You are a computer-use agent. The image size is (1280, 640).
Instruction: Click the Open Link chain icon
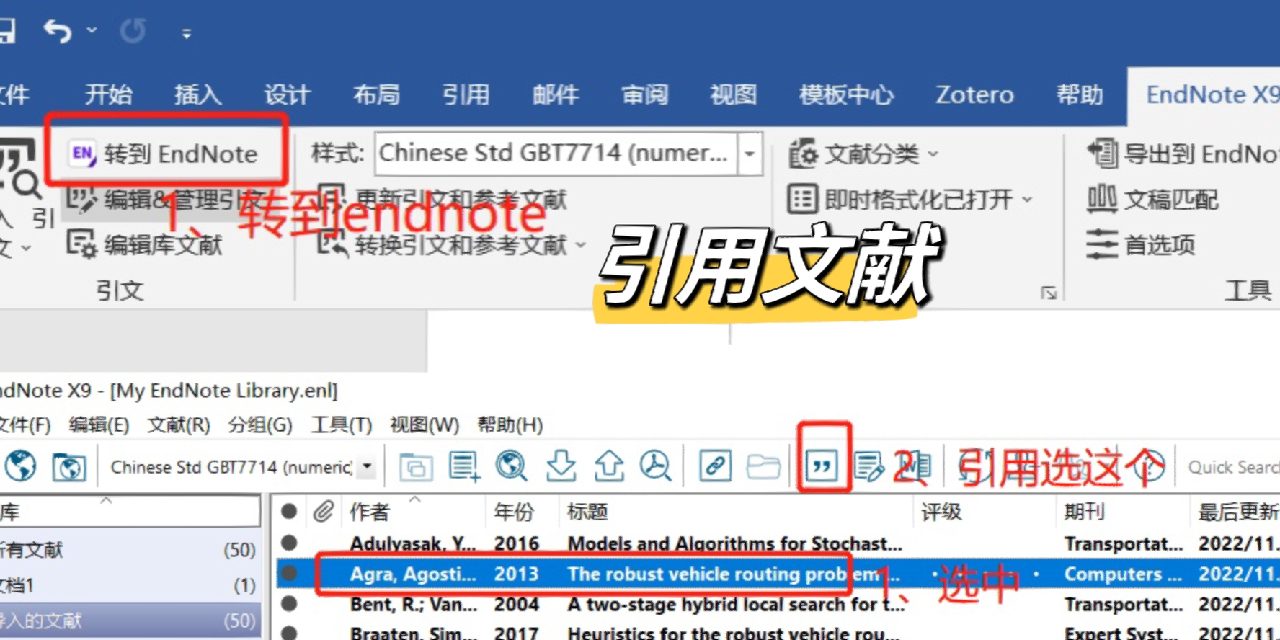[715, 466]
